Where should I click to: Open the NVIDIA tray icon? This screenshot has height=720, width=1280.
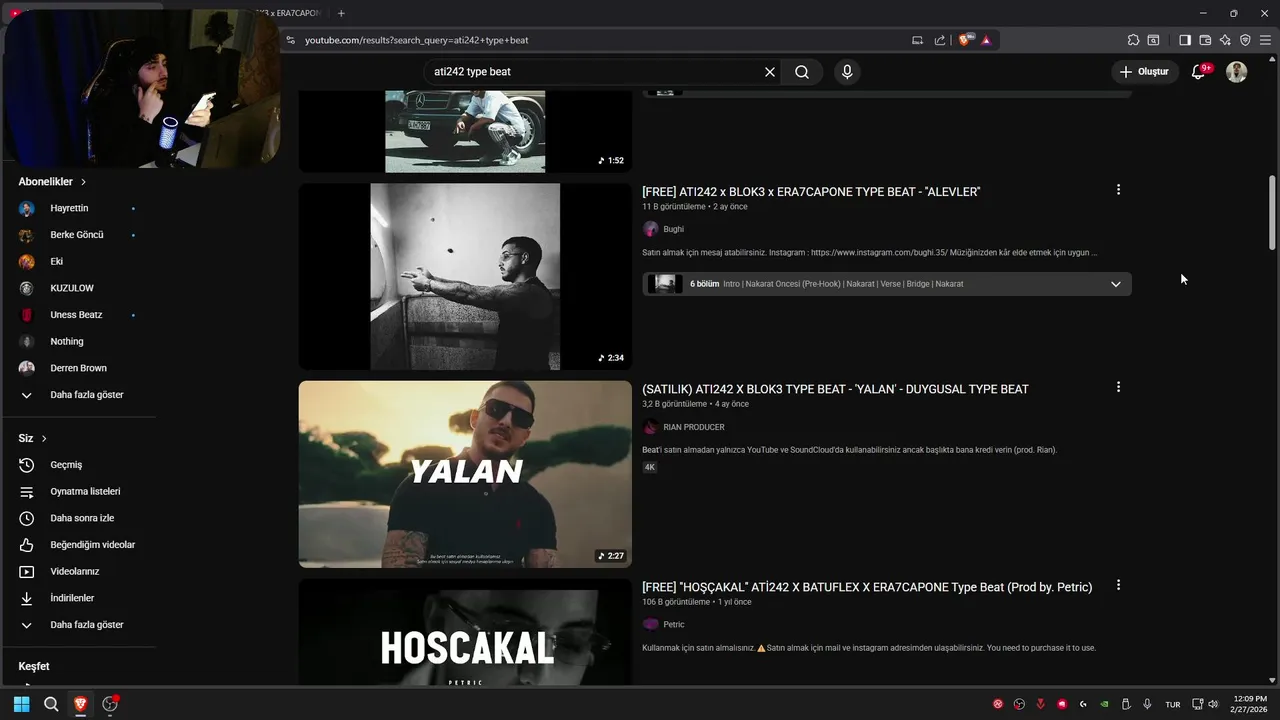coord(1104,704)
